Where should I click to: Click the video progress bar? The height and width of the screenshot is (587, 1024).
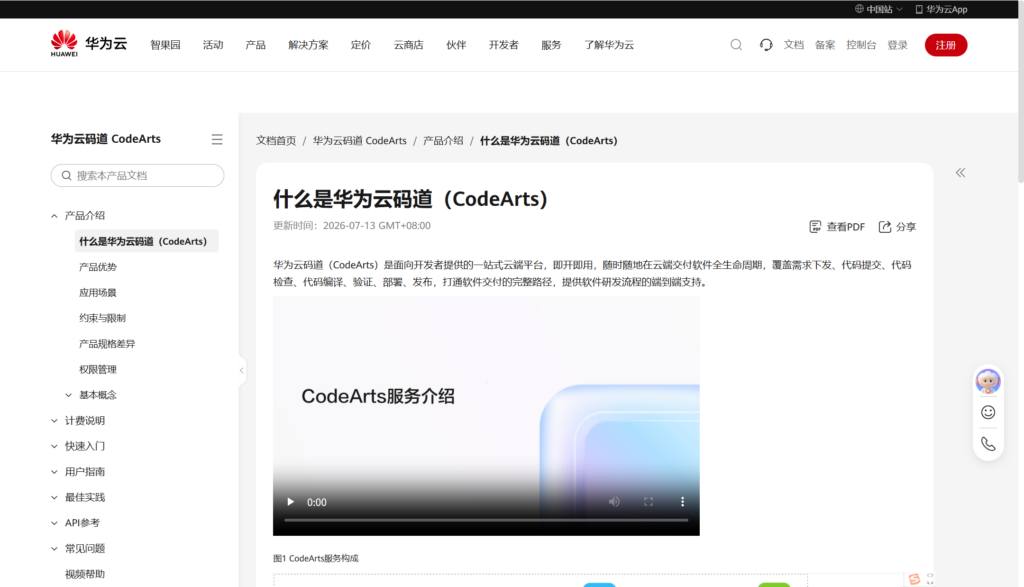(486, 520)
